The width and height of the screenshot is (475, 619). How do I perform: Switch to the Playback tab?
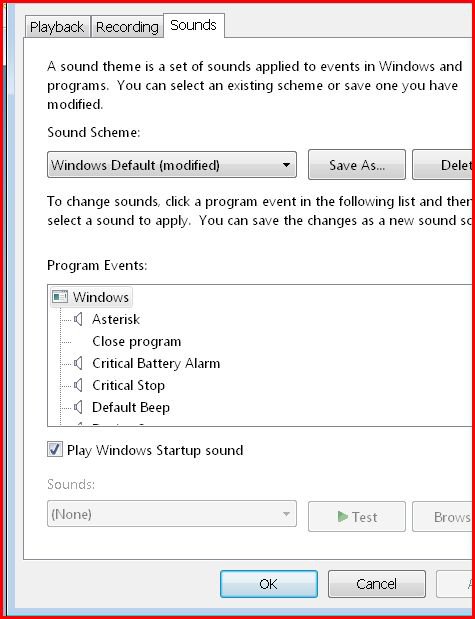pos(57,27)
